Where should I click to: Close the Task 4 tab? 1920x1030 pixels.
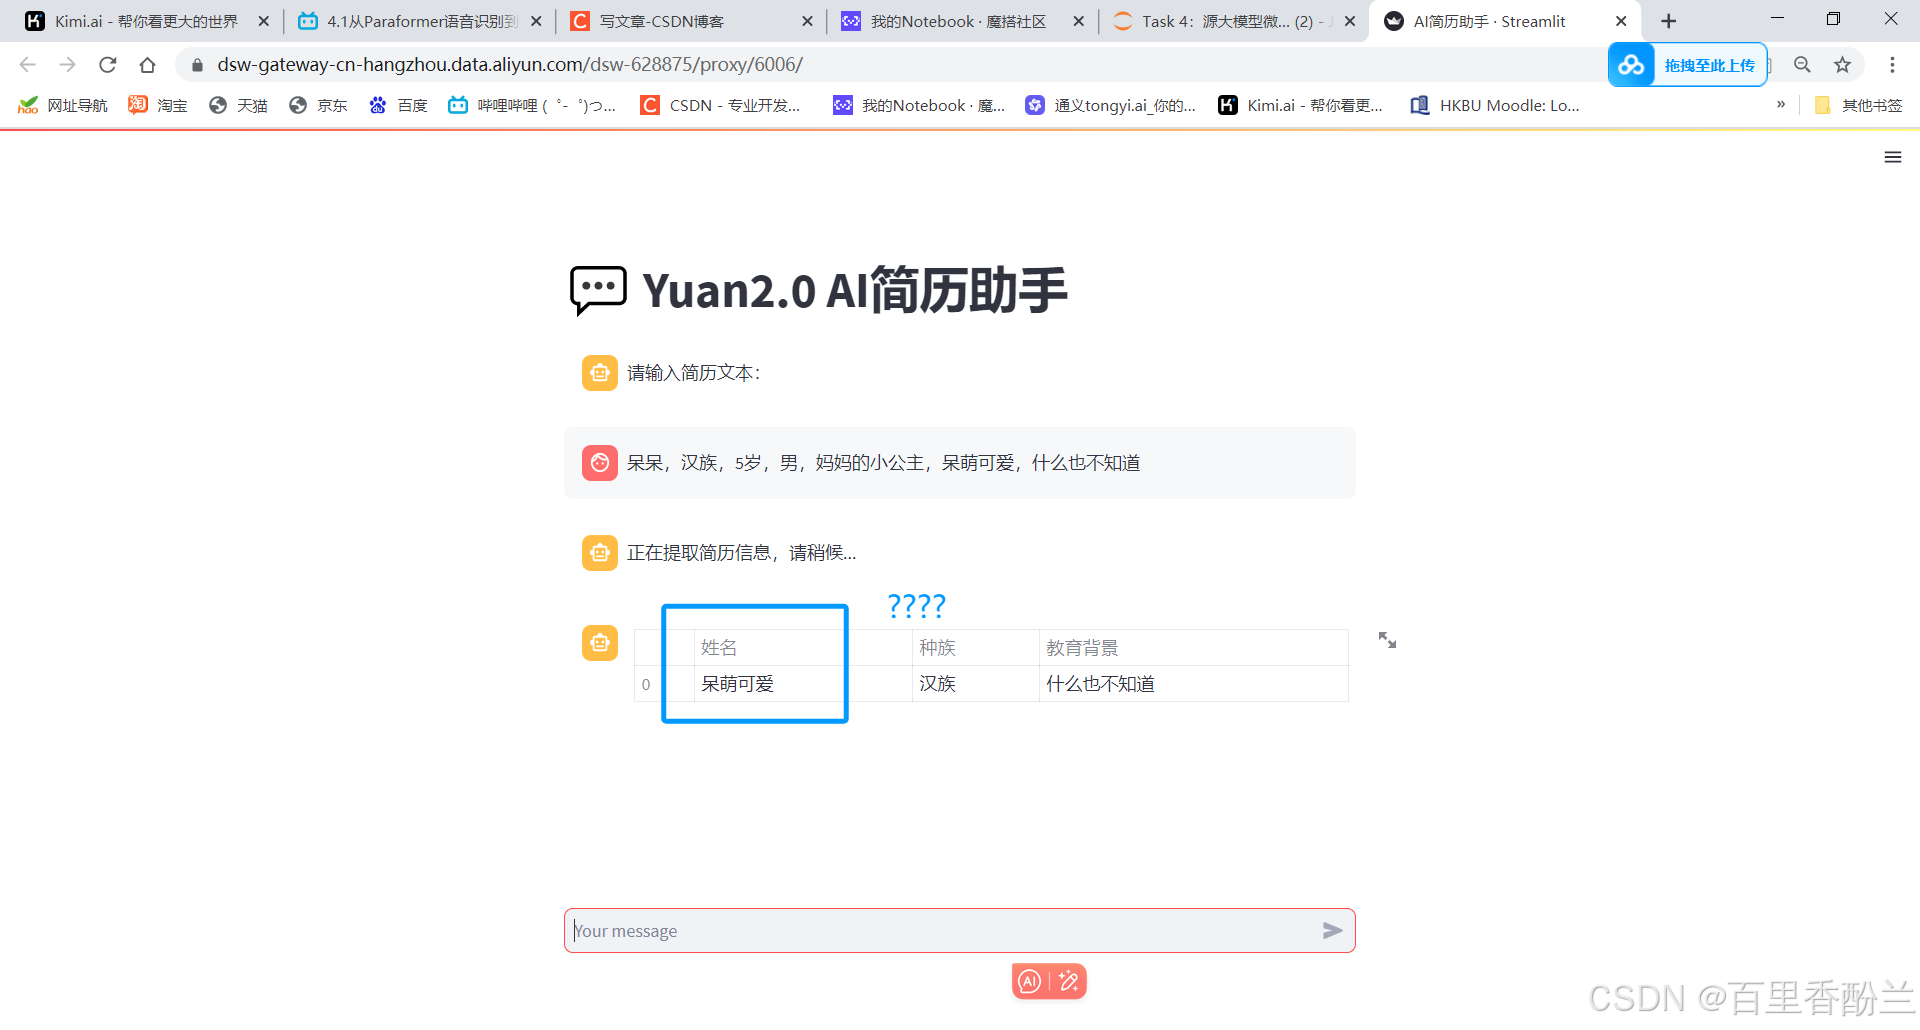(x=1349, y=21)
